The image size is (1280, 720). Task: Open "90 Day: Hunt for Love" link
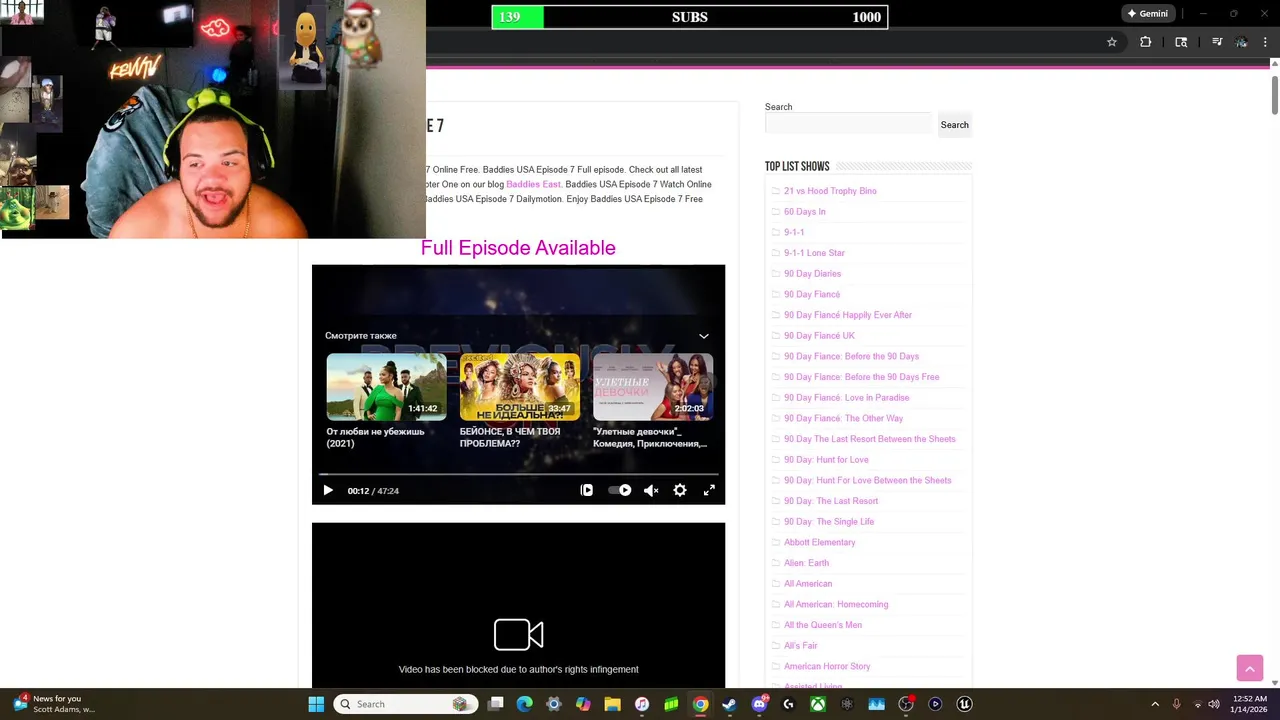[826, 460]
